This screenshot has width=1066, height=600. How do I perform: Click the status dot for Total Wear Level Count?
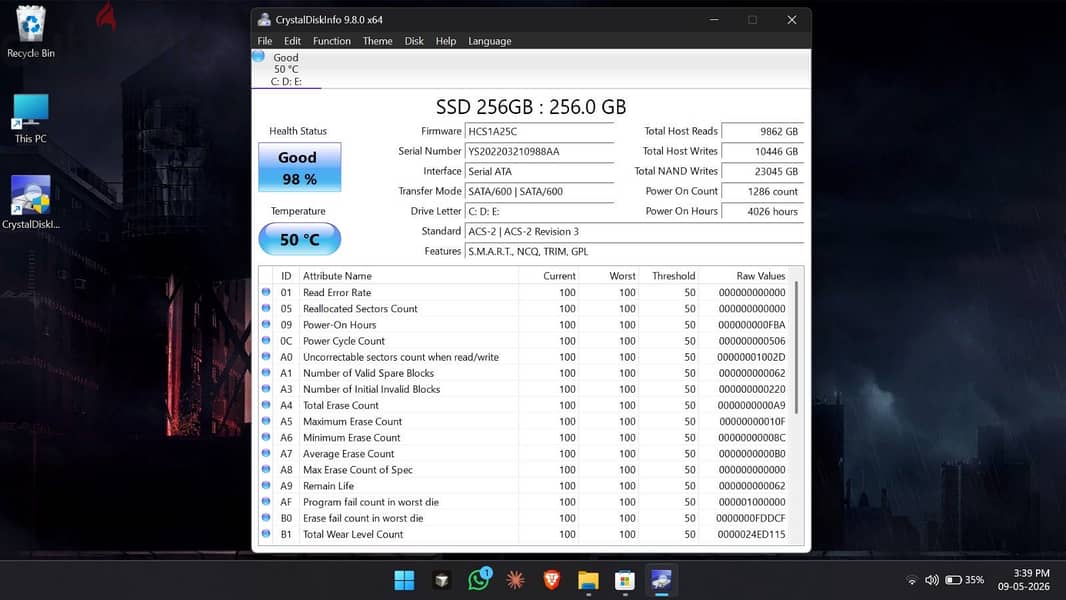click(x=266, y=534)
